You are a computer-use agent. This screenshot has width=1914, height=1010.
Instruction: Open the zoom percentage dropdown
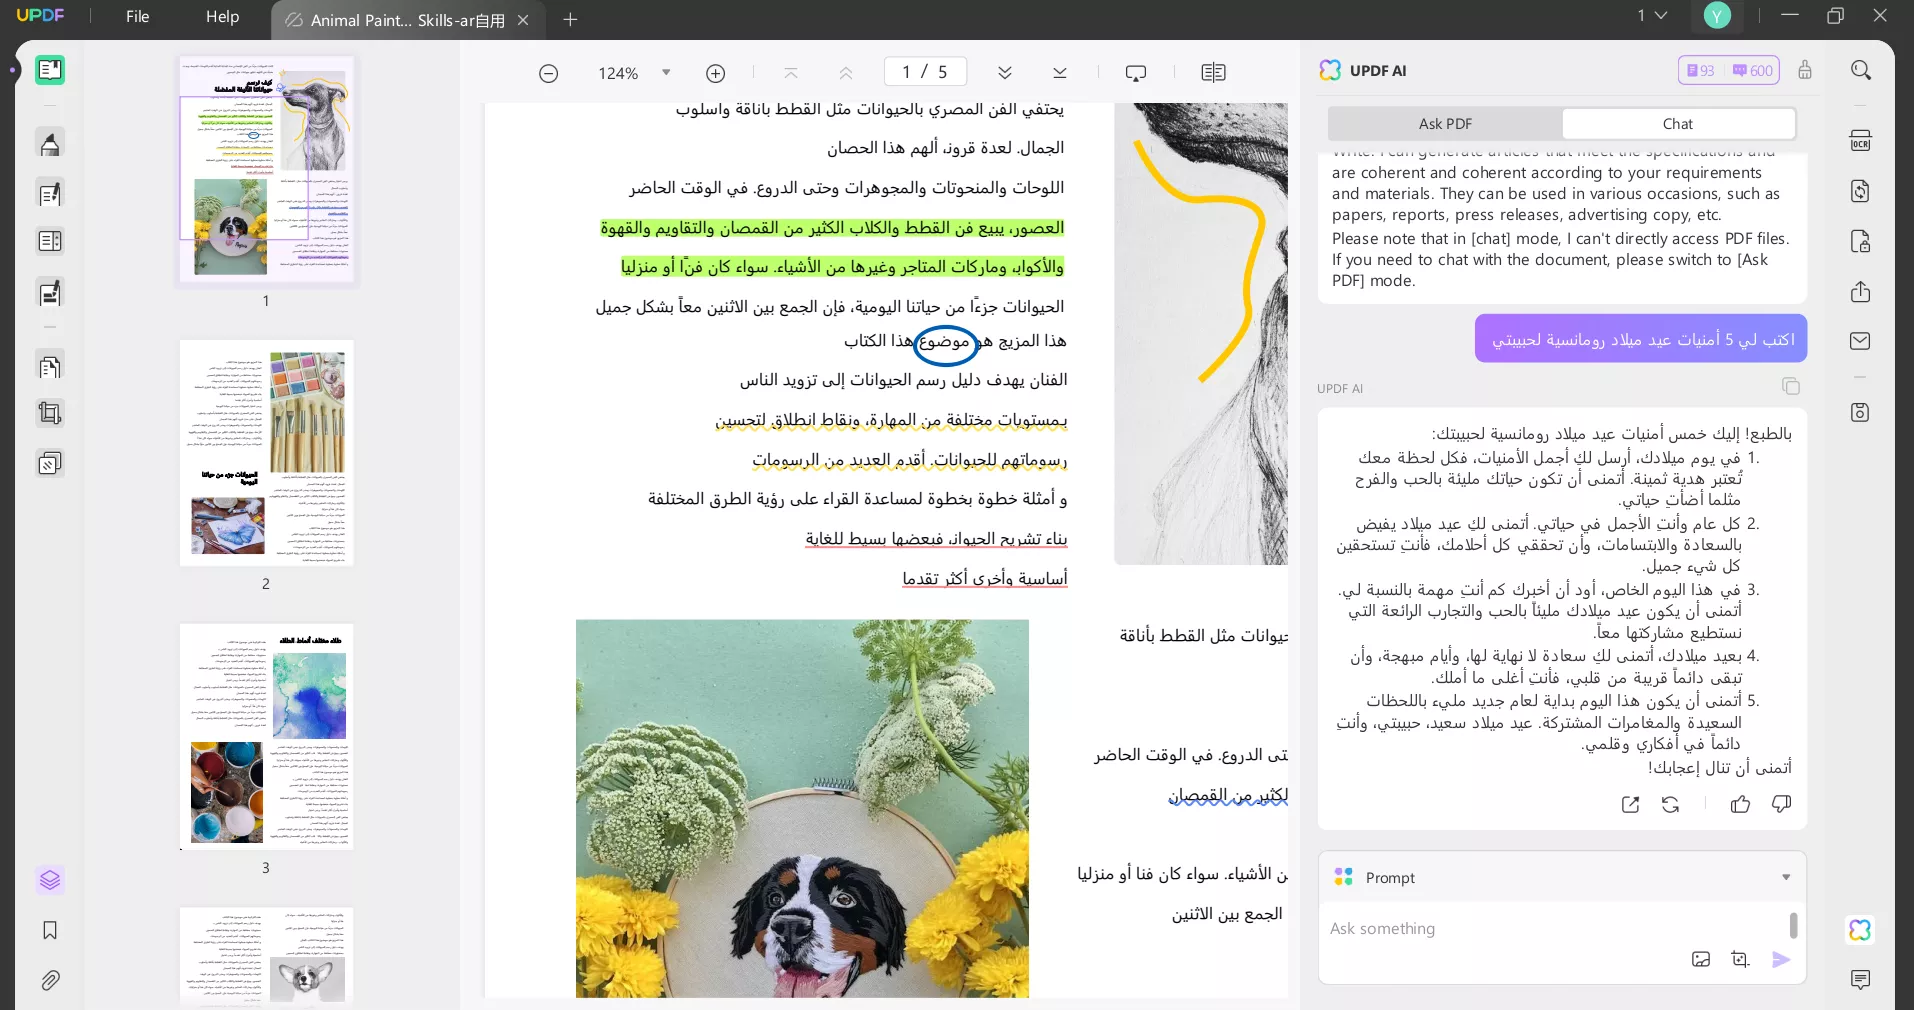pyautogui.click(x=666, y=72)
